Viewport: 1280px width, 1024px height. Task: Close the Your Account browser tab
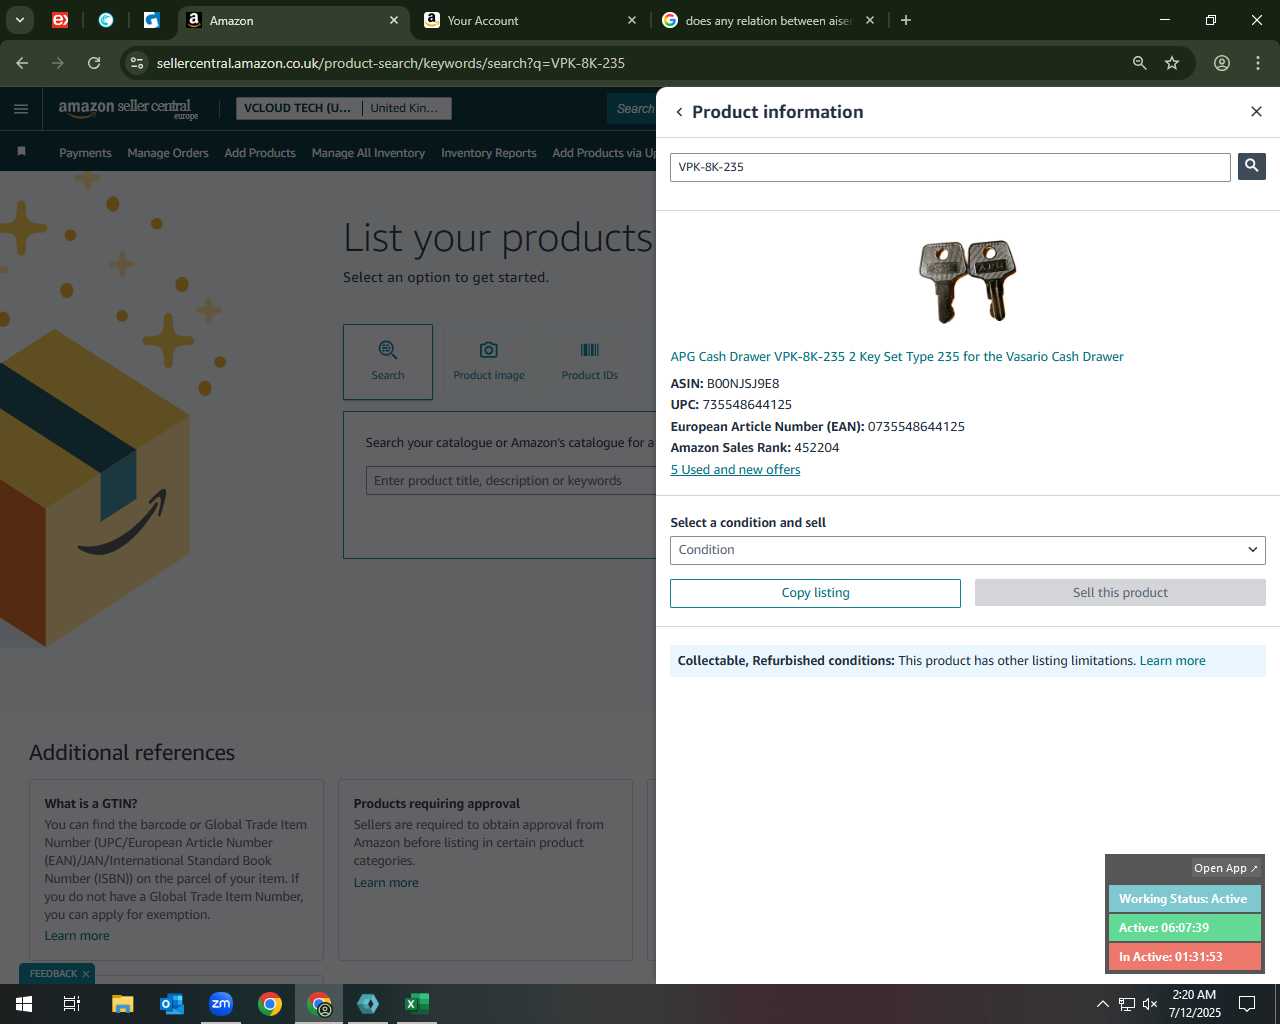tap(632, 20)
